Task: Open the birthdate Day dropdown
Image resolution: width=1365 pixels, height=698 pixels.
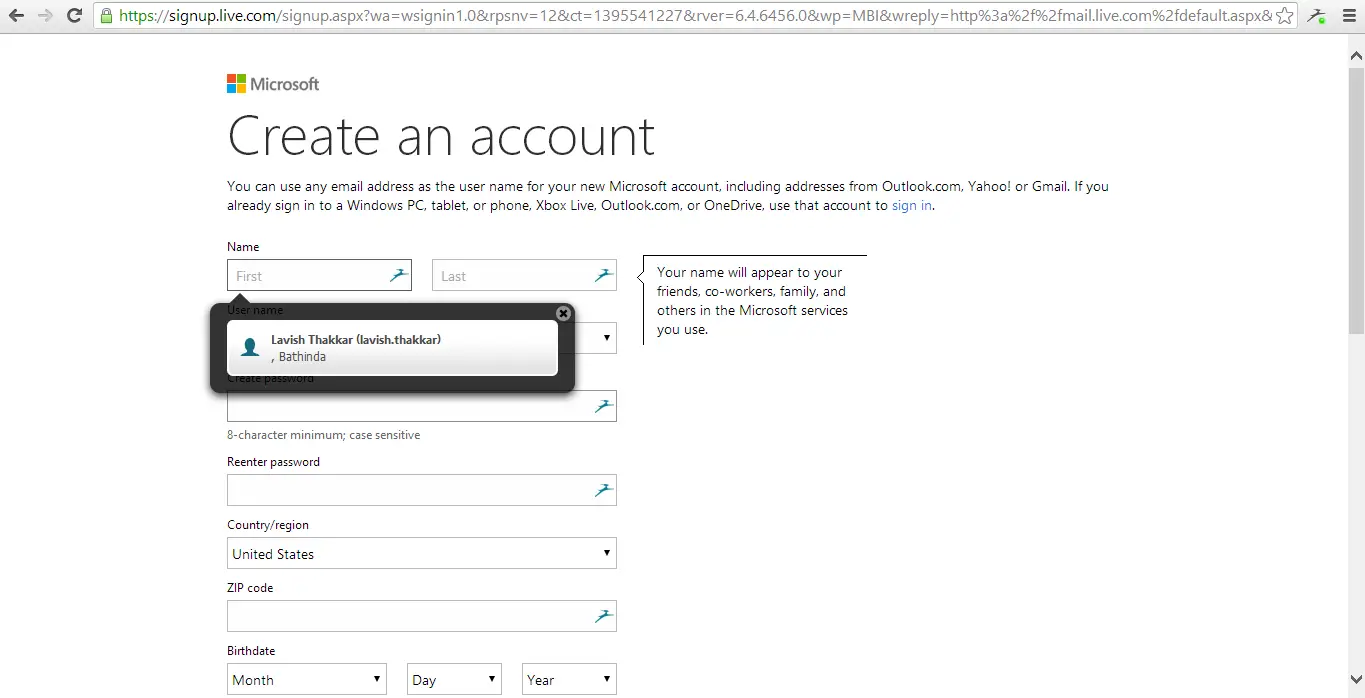Action: (x=454, y=679)
